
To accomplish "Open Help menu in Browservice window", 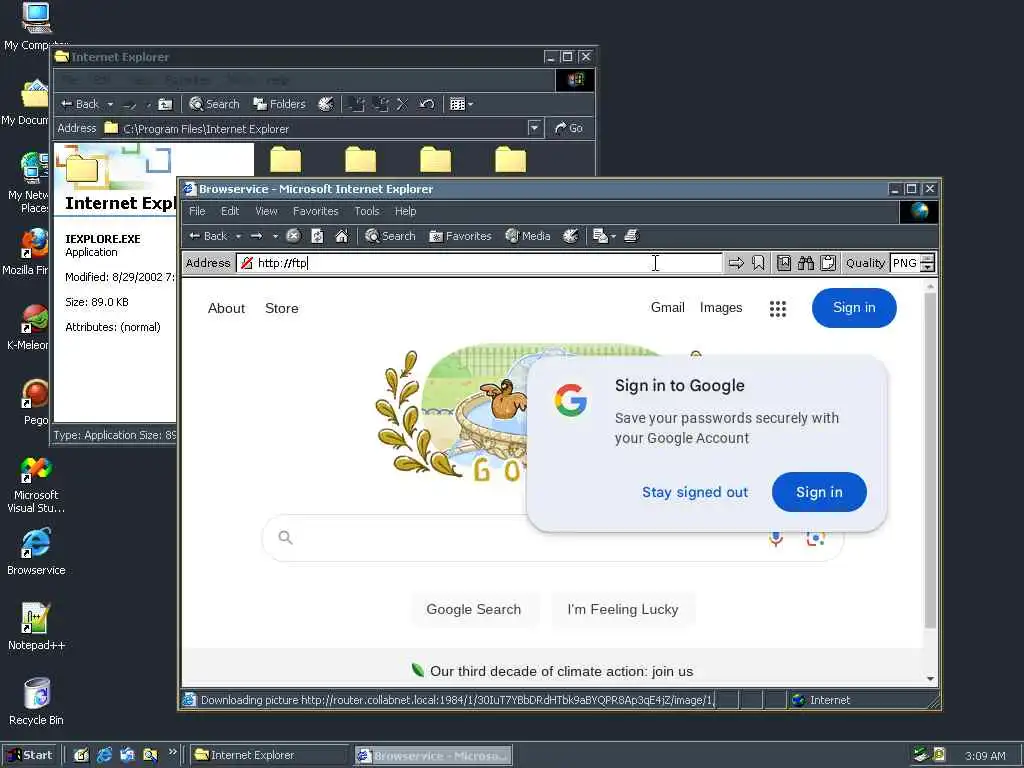I will 406,212.
